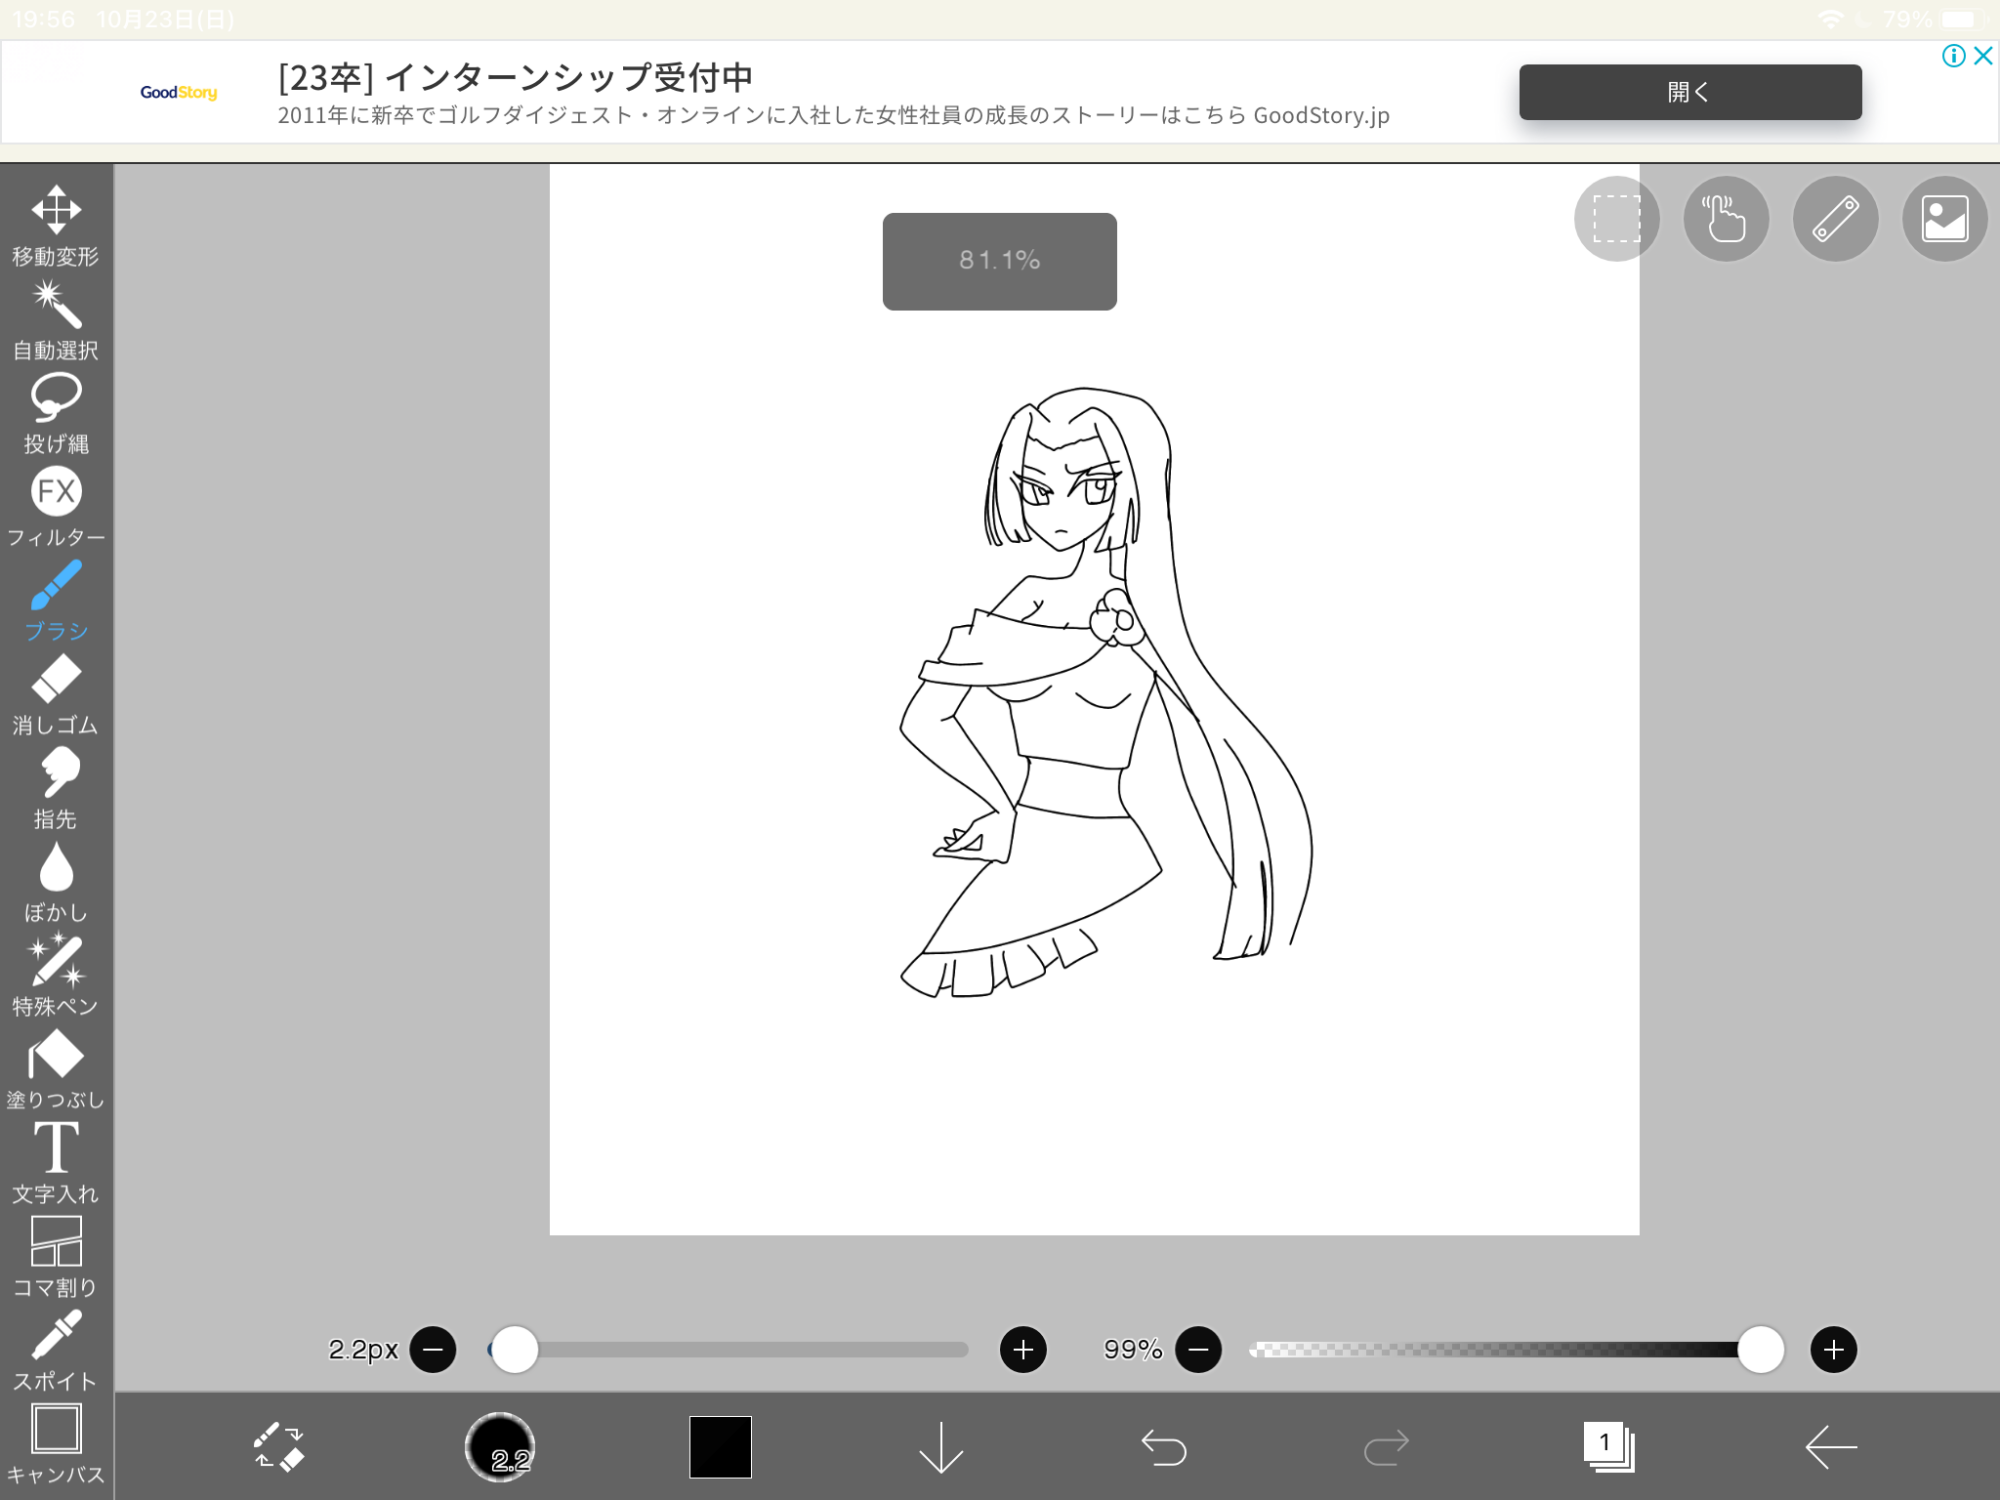Toggle between brush and eraser
Viewport: 2000px width, 1500px height.
pos(278,1447)
